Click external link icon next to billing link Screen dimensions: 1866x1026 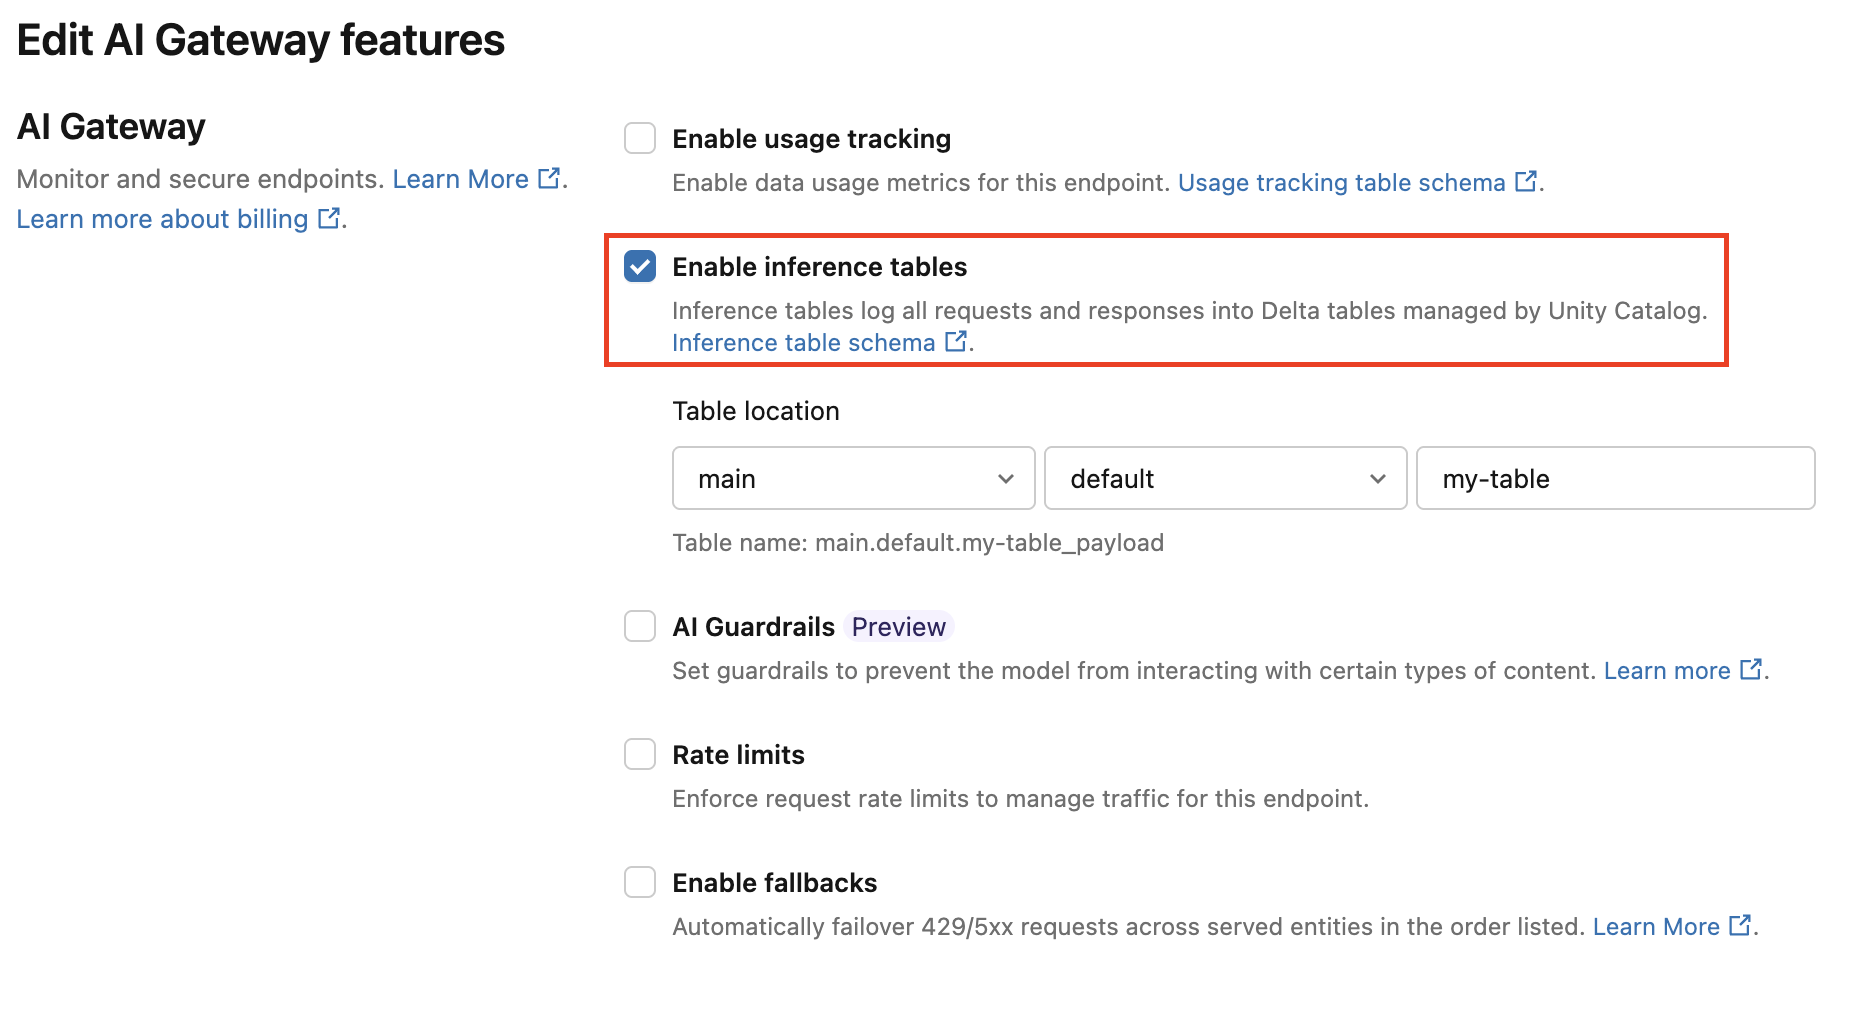point(329,218)
